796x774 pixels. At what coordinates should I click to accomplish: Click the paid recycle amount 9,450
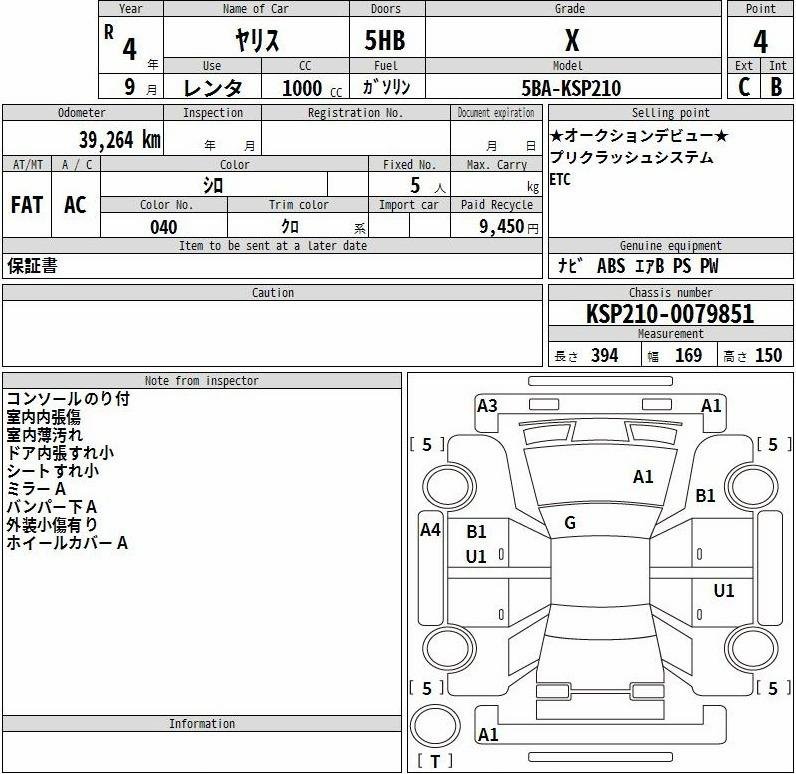pos(500,227)
